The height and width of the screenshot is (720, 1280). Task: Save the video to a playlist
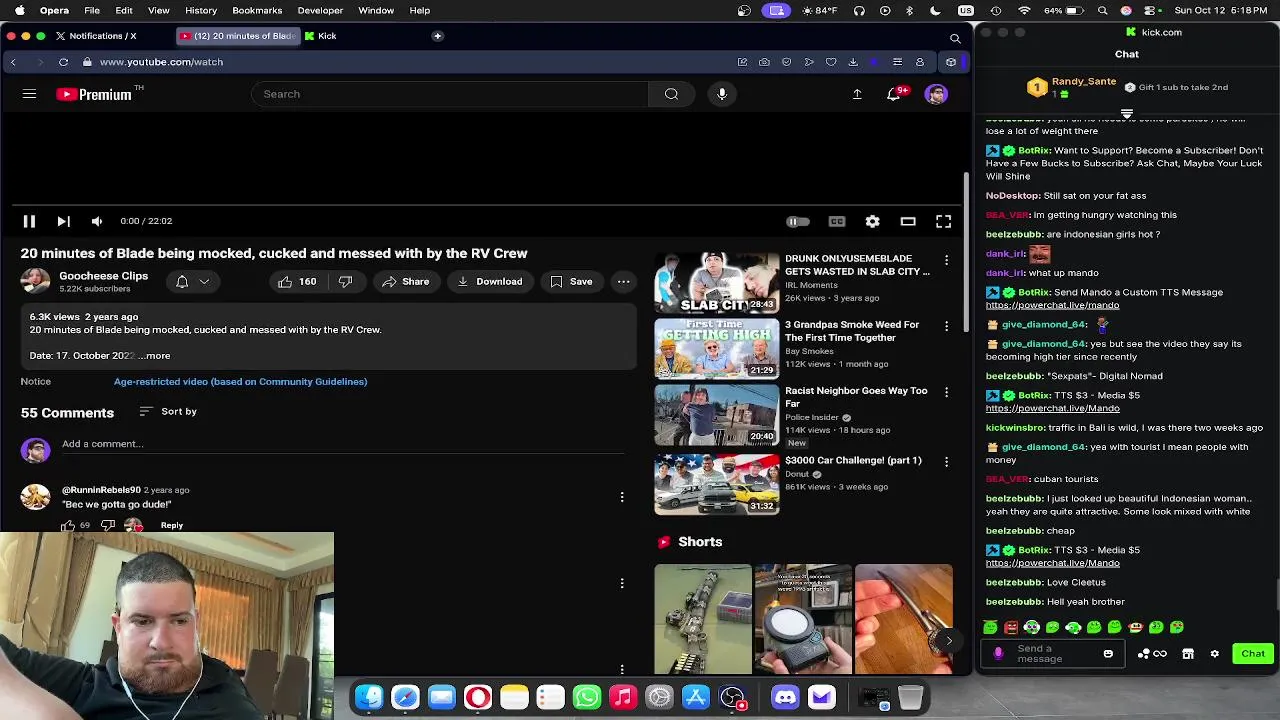tap(571, 282)
